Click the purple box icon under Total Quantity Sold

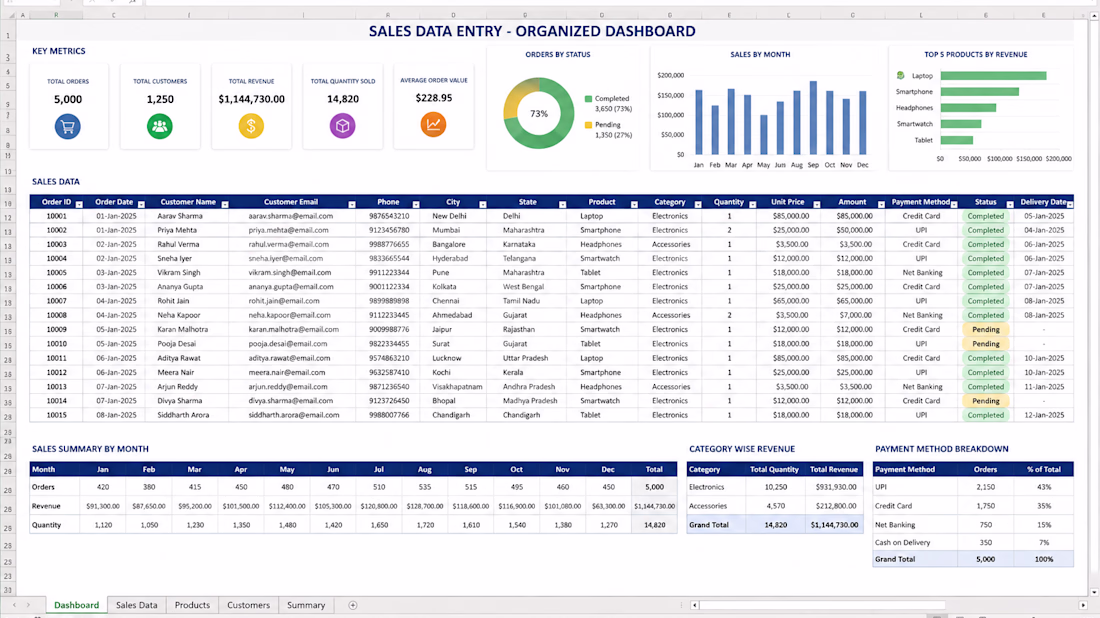[x=342, y=126]
